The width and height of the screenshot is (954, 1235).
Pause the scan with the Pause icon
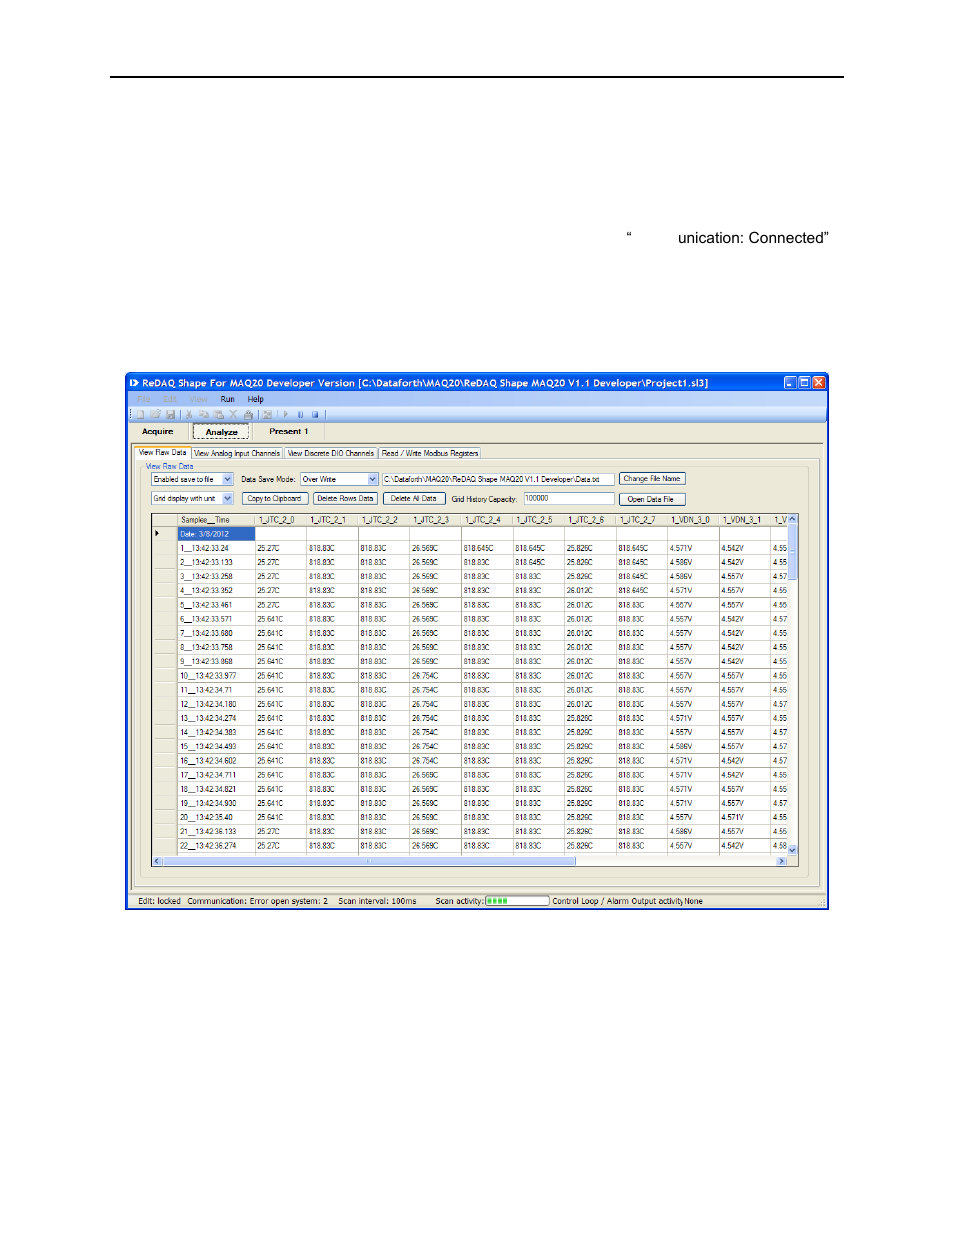click(x=300, y=414)
